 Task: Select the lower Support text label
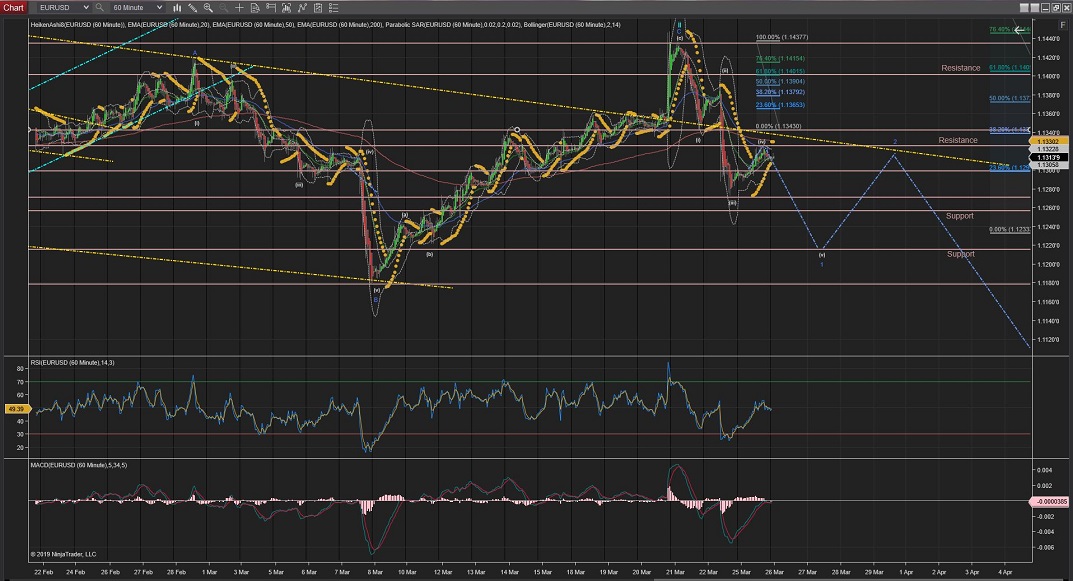point(960,254)
